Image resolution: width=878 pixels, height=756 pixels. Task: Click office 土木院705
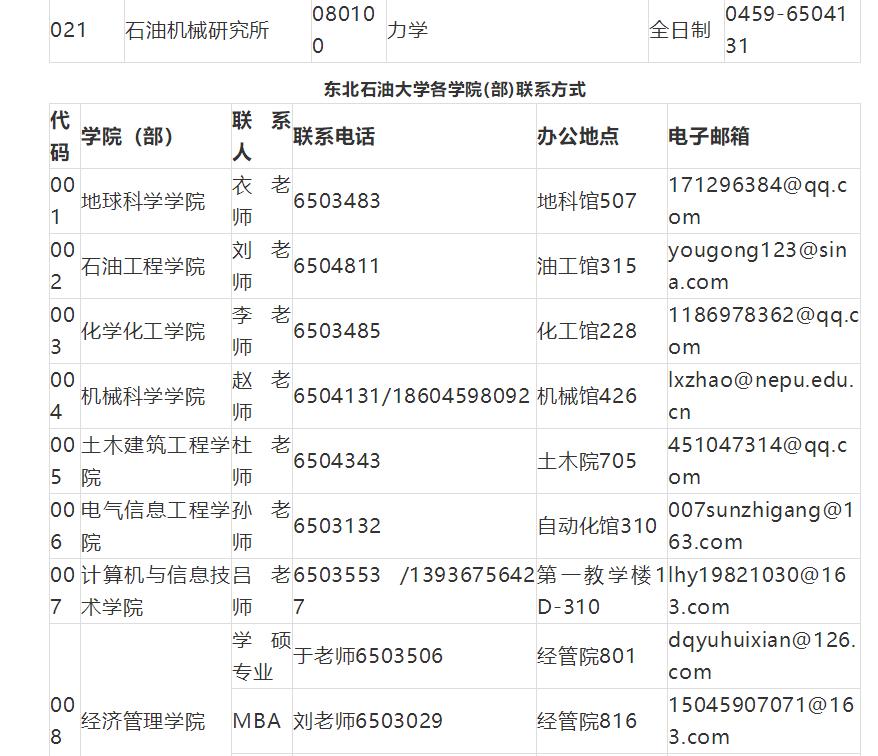coord(587,461)
